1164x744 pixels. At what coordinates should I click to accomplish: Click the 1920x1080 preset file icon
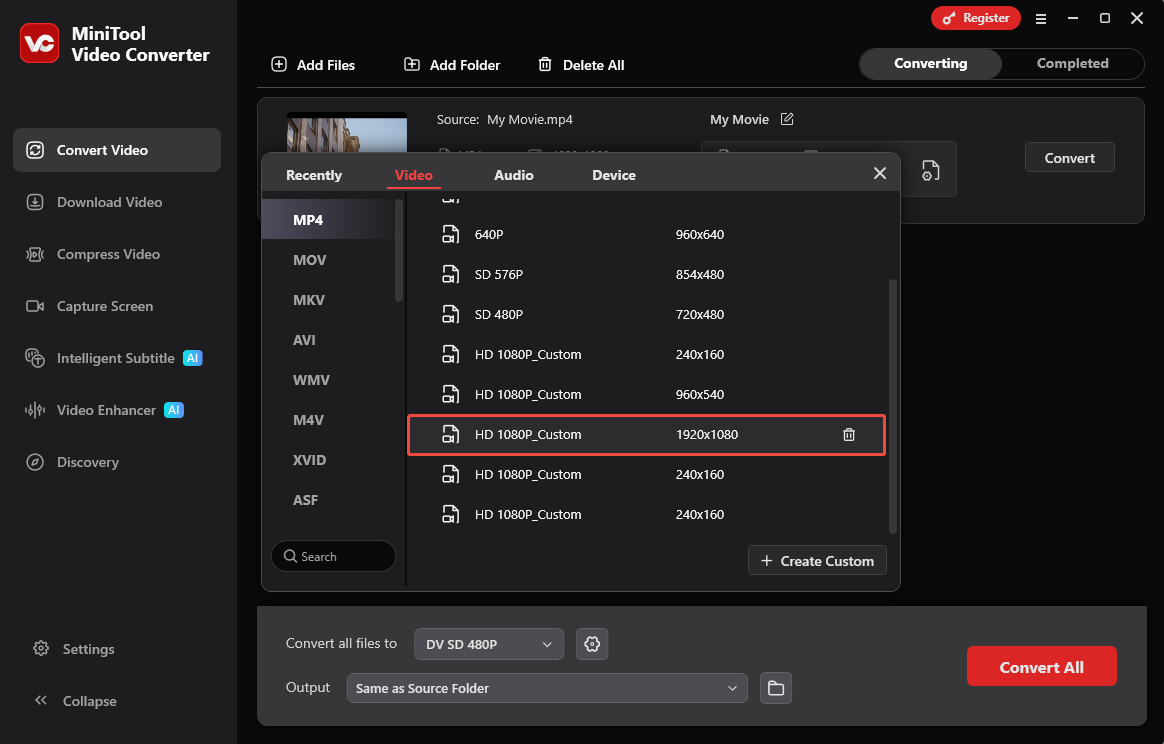(x=451, y=435)
